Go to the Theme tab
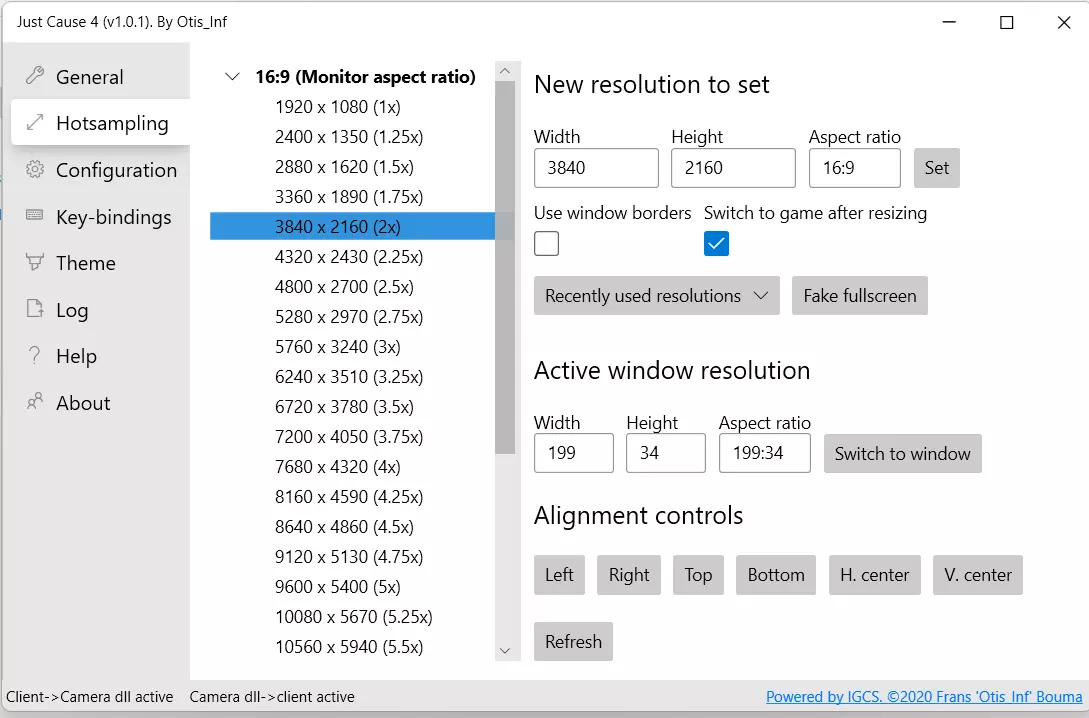The height and width of the screenshot is (718, 1089). 100,263
